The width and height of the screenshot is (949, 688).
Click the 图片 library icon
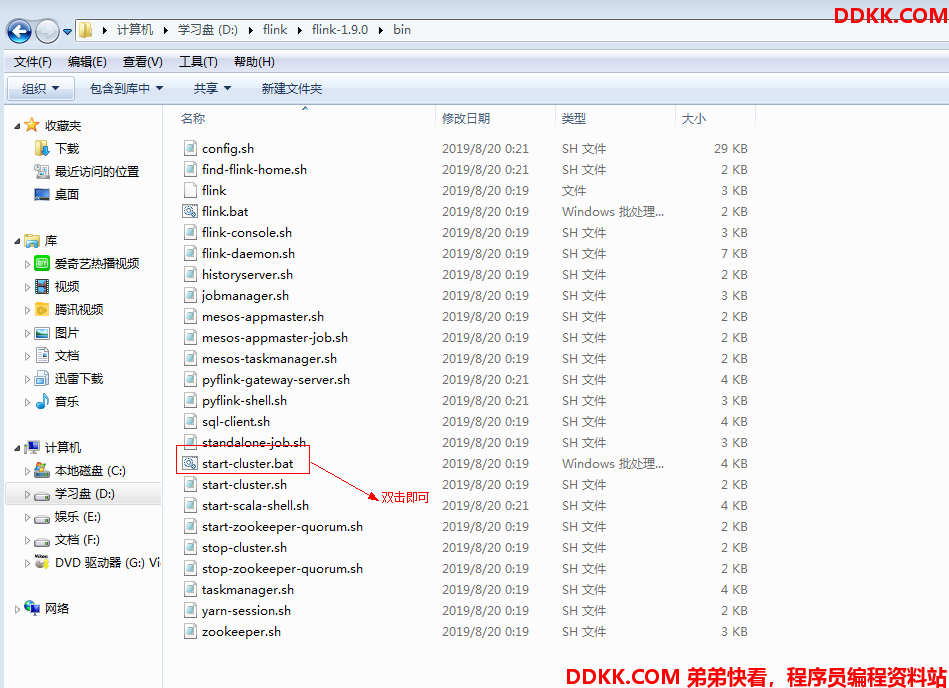[x=42, y=333]
